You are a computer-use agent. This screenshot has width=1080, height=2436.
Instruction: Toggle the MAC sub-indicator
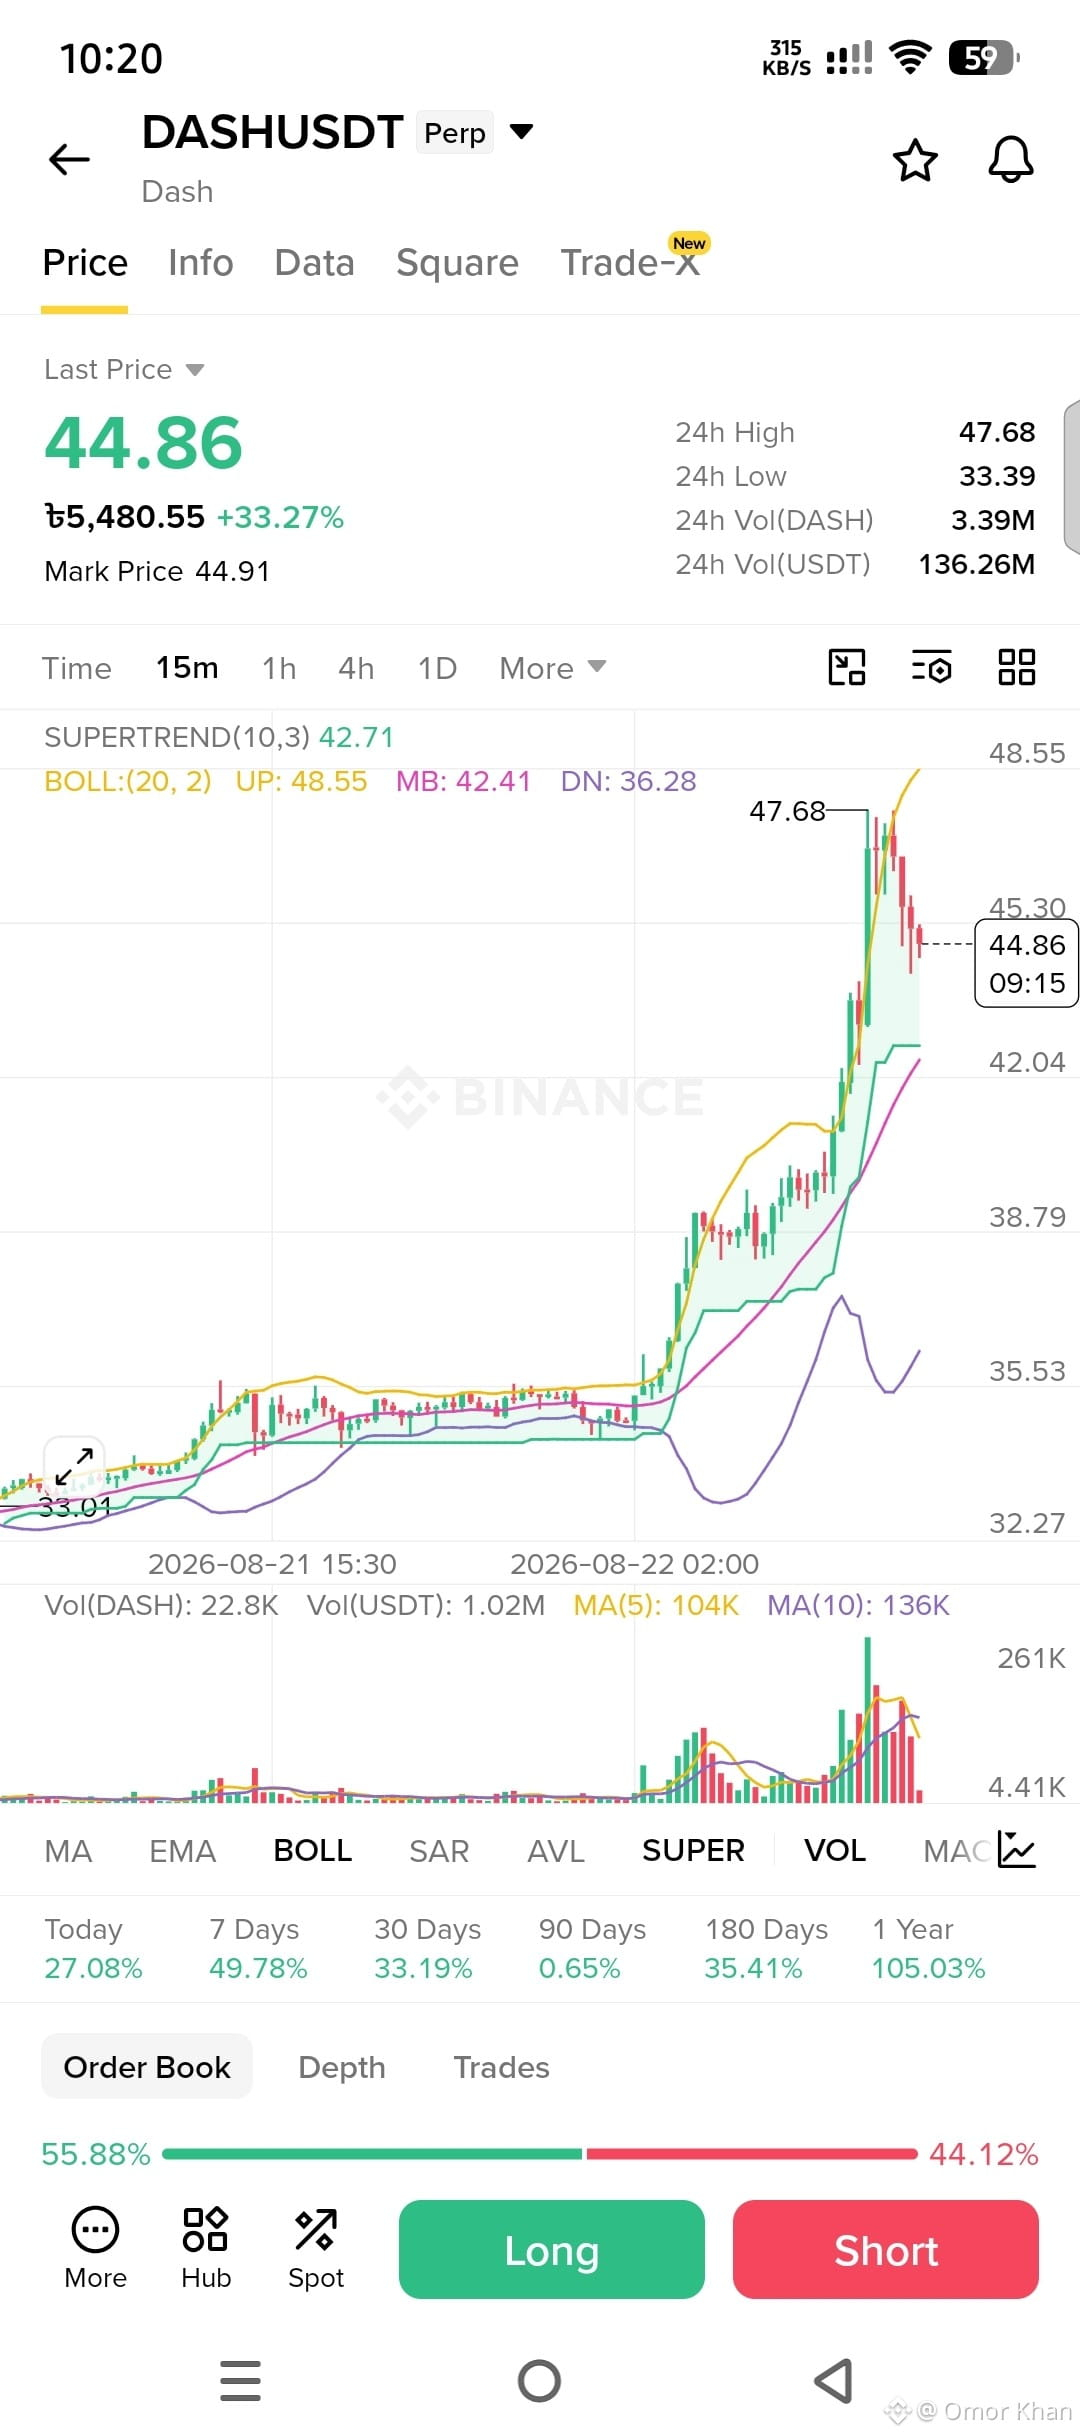pyautogui.click(x=957, y=1851)
